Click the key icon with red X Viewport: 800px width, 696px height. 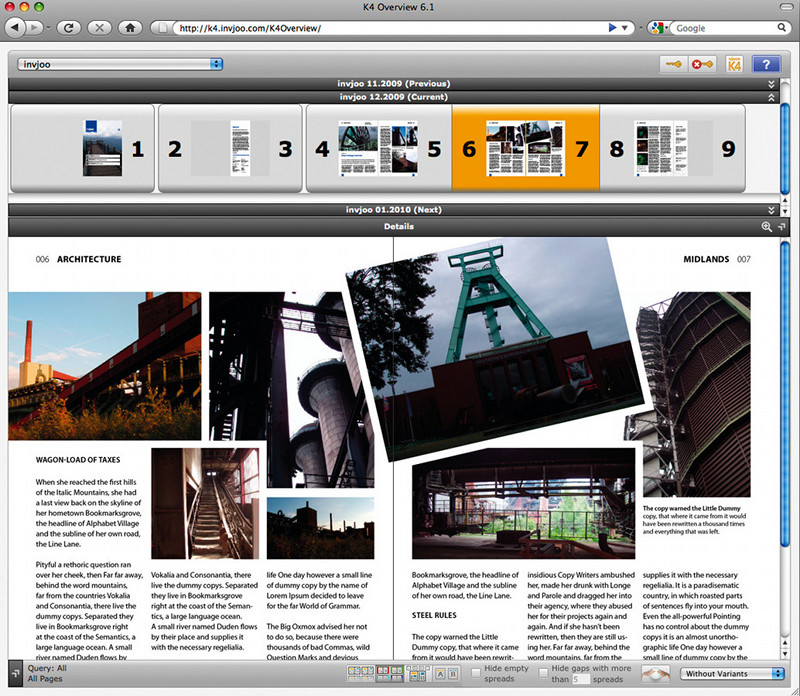(702, 65)
